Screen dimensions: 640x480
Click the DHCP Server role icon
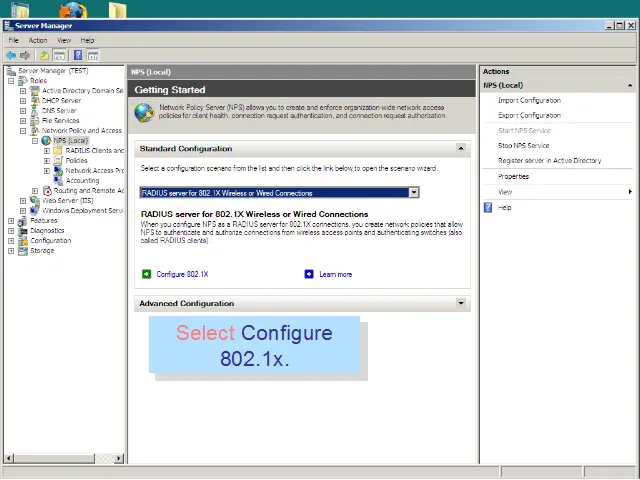[35, 100]
